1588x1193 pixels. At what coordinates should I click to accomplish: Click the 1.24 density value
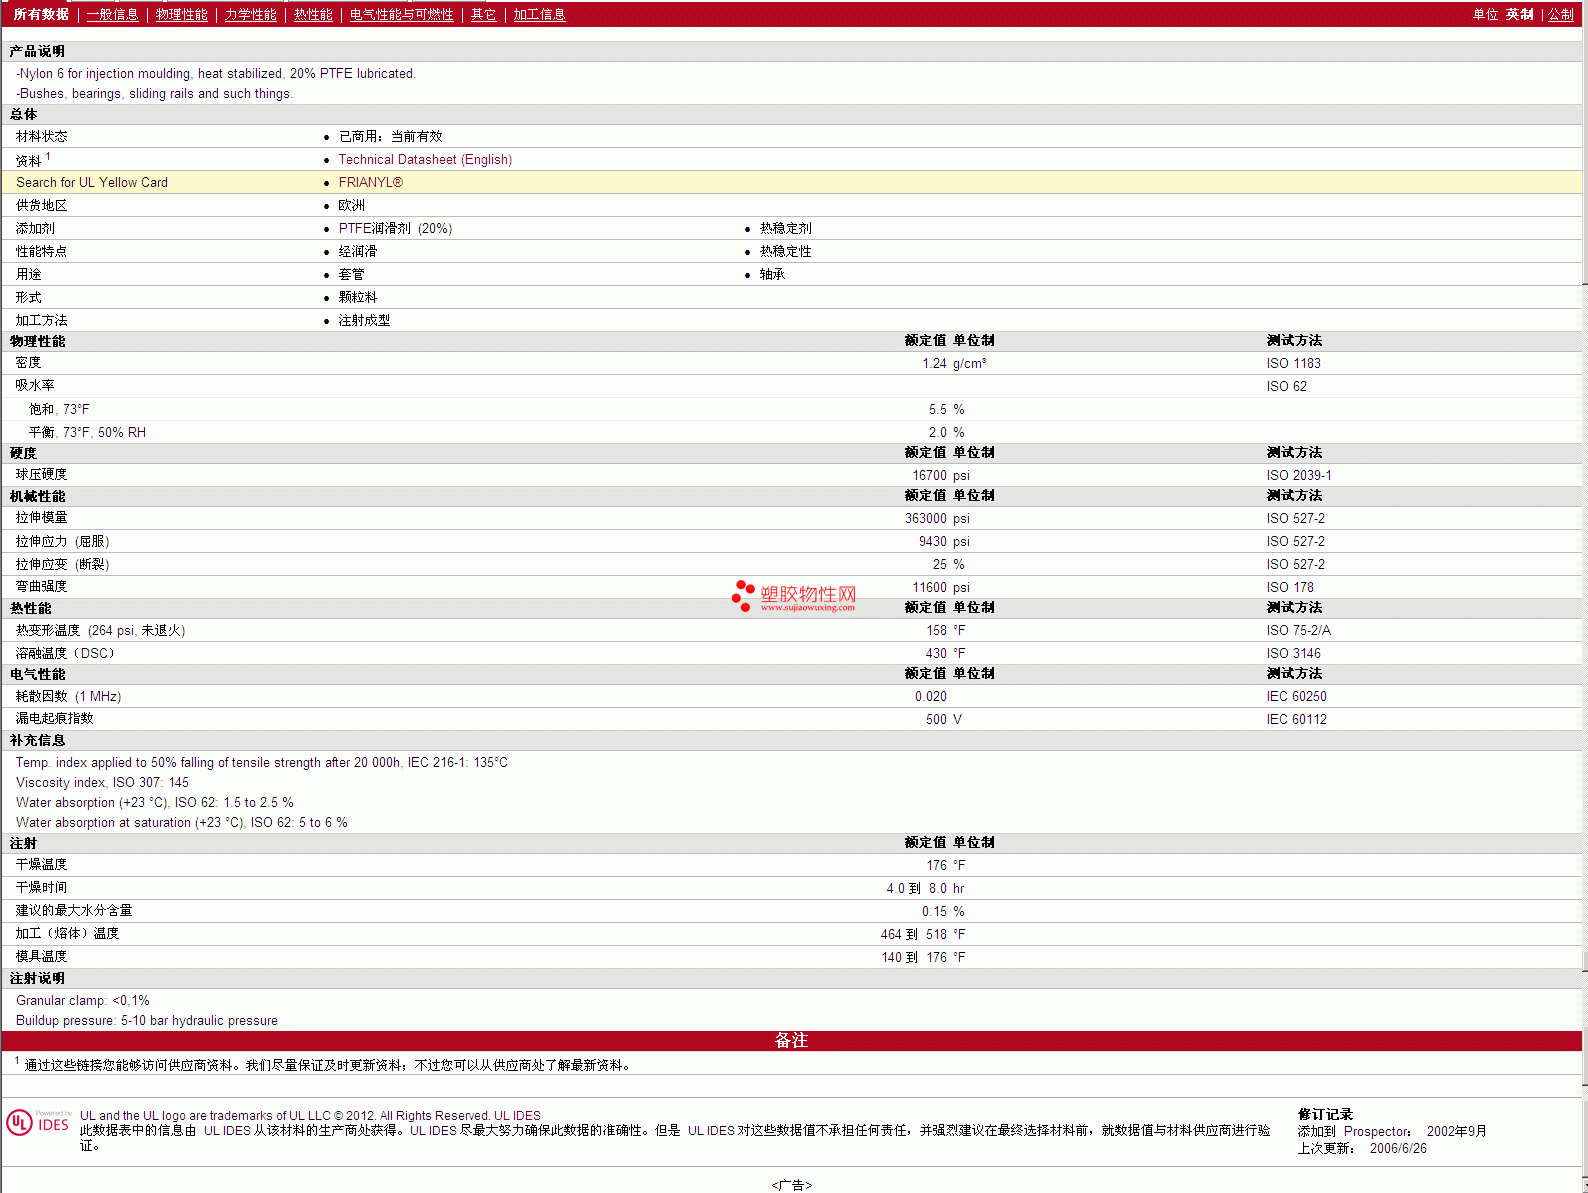[934, 364]
